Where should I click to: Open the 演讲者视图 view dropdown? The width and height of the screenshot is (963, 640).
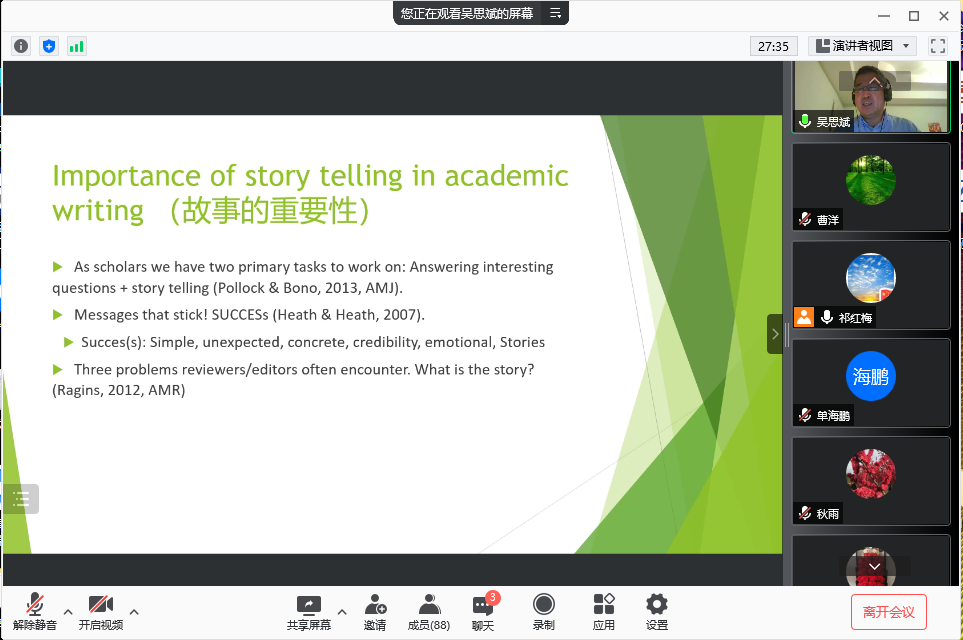(x=862, y=46)
